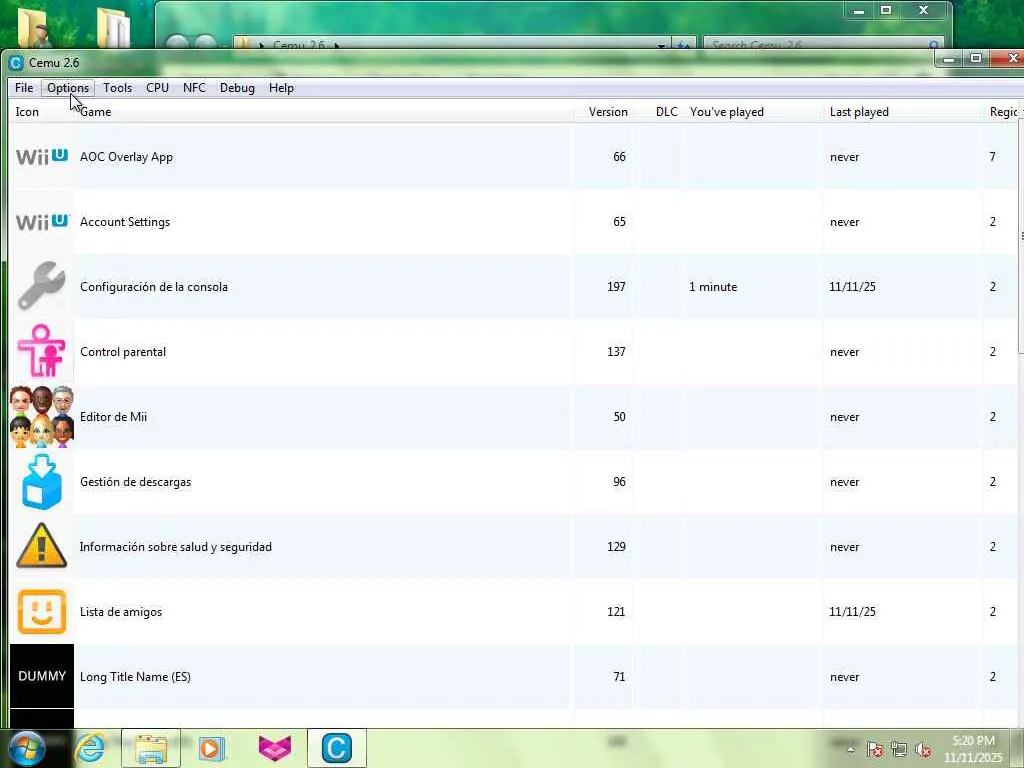
Task: Sort by the You've played column header
Action: [753, 112]
